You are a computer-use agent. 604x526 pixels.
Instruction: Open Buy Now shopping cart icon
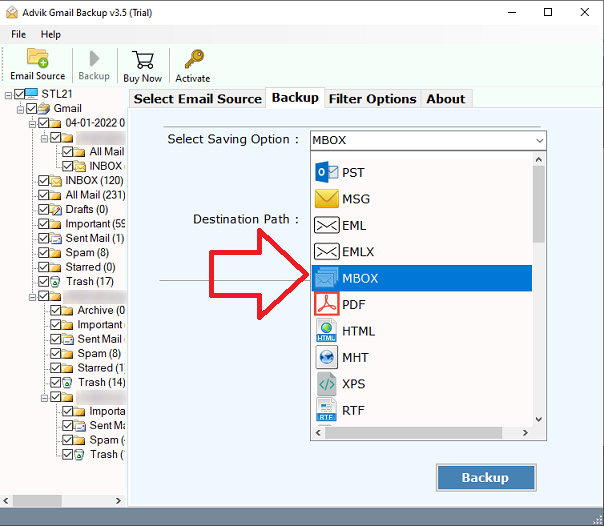pyautogui.click(x=143, y=60)
